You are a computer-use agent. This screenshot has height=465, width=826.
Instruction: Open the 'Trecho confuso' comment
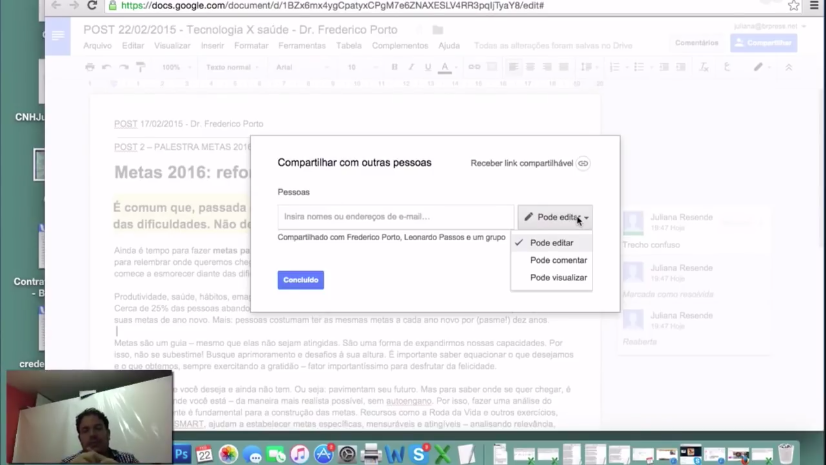pos(694,231)
